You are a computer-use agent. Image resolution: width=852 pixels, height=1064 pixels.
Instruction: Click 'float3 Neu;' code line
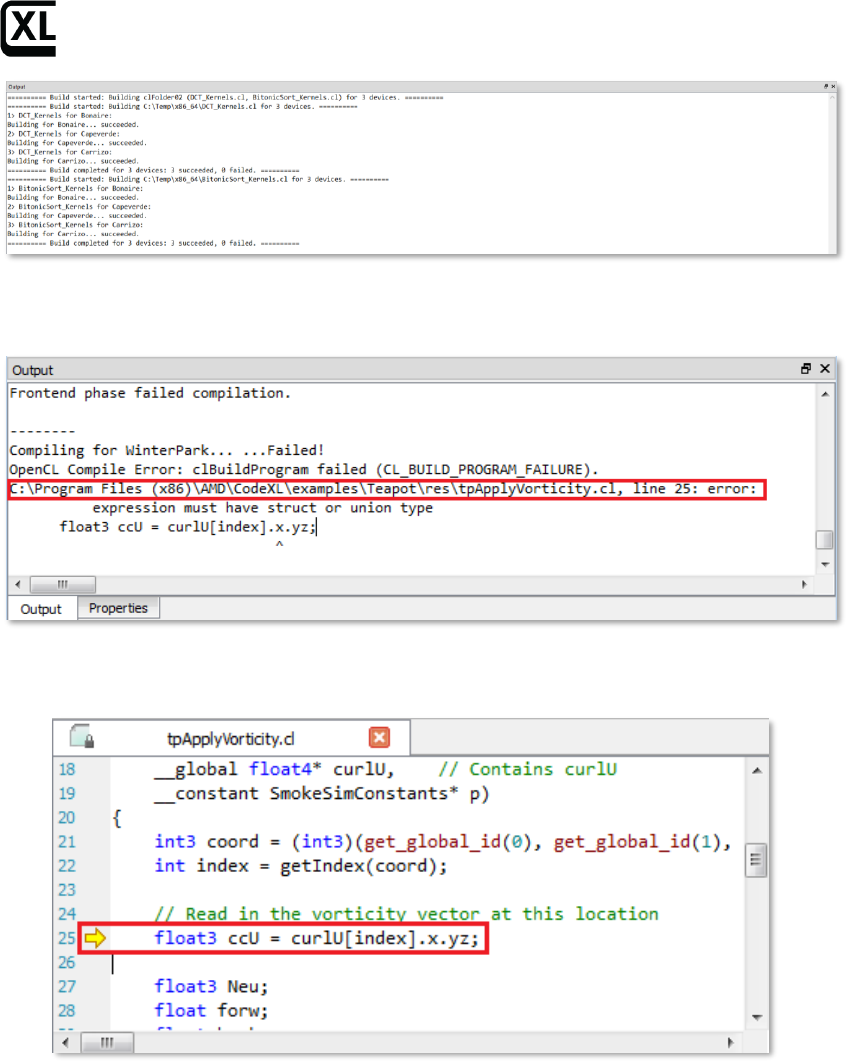(211, 987)
